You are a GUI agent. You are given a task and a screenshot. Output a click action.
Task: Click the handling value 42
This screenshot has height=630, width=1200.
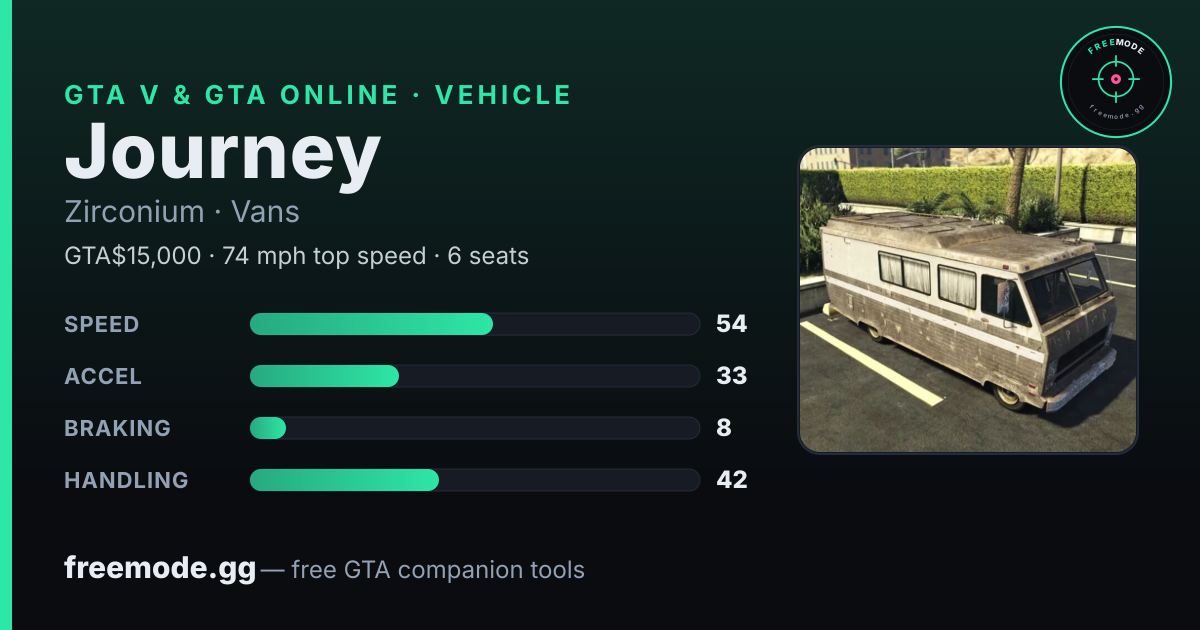click(732, 480)
